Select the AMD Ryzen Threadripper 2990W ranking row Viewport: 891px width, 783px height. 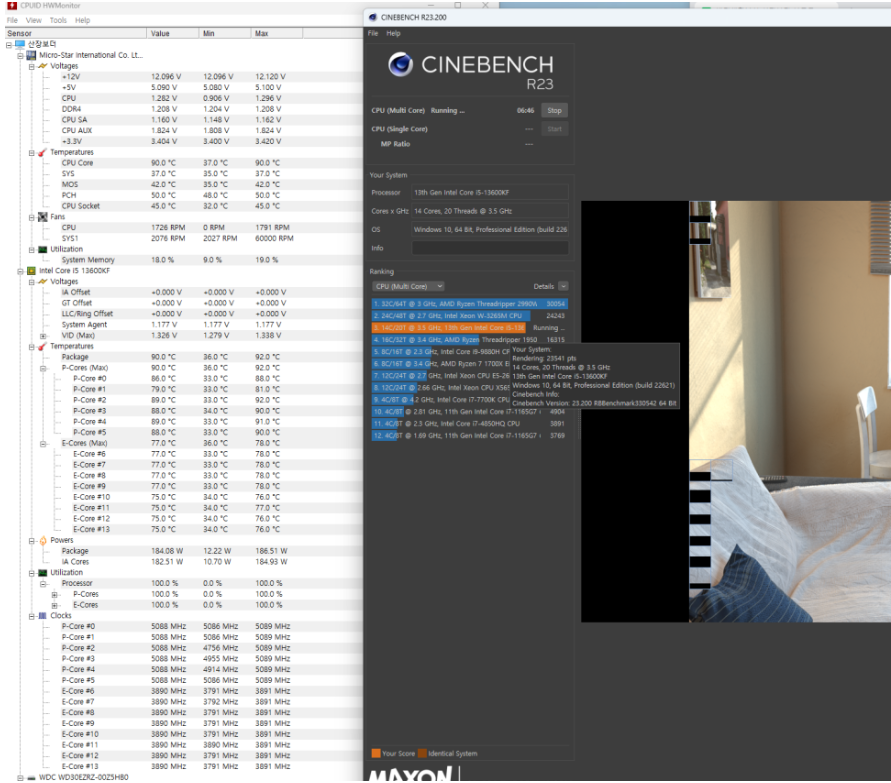click(x=469, y=304)
